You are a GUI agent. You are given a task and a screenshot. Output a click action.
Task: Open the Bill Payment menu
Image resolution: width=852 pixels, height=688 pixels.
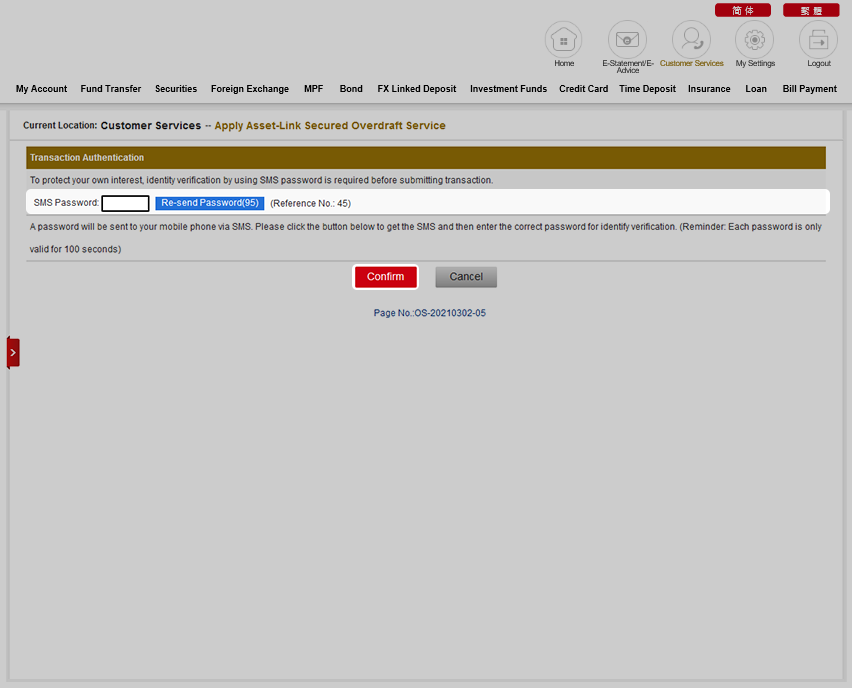point(809,89)
